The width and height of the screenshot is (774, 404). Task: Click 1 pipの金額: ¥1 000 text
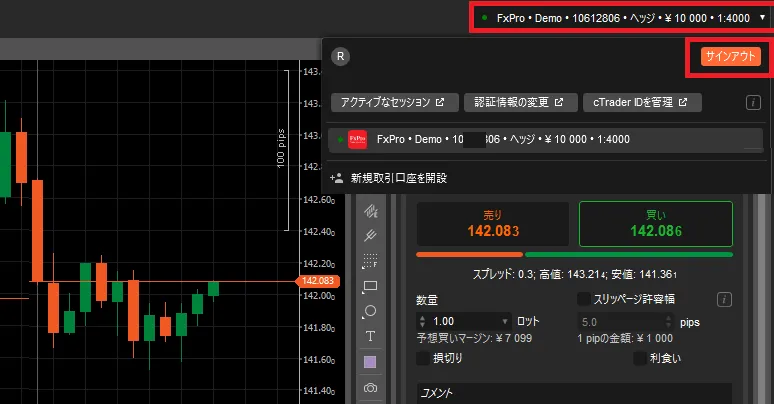[625, 339]
